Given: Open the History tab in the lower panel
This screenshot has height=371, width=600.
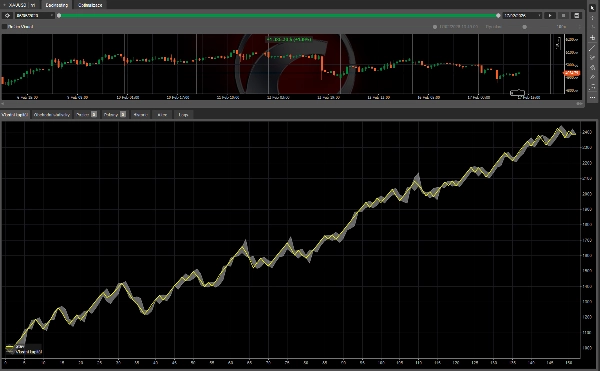Looking at the screenshot, I should (140, 114).
